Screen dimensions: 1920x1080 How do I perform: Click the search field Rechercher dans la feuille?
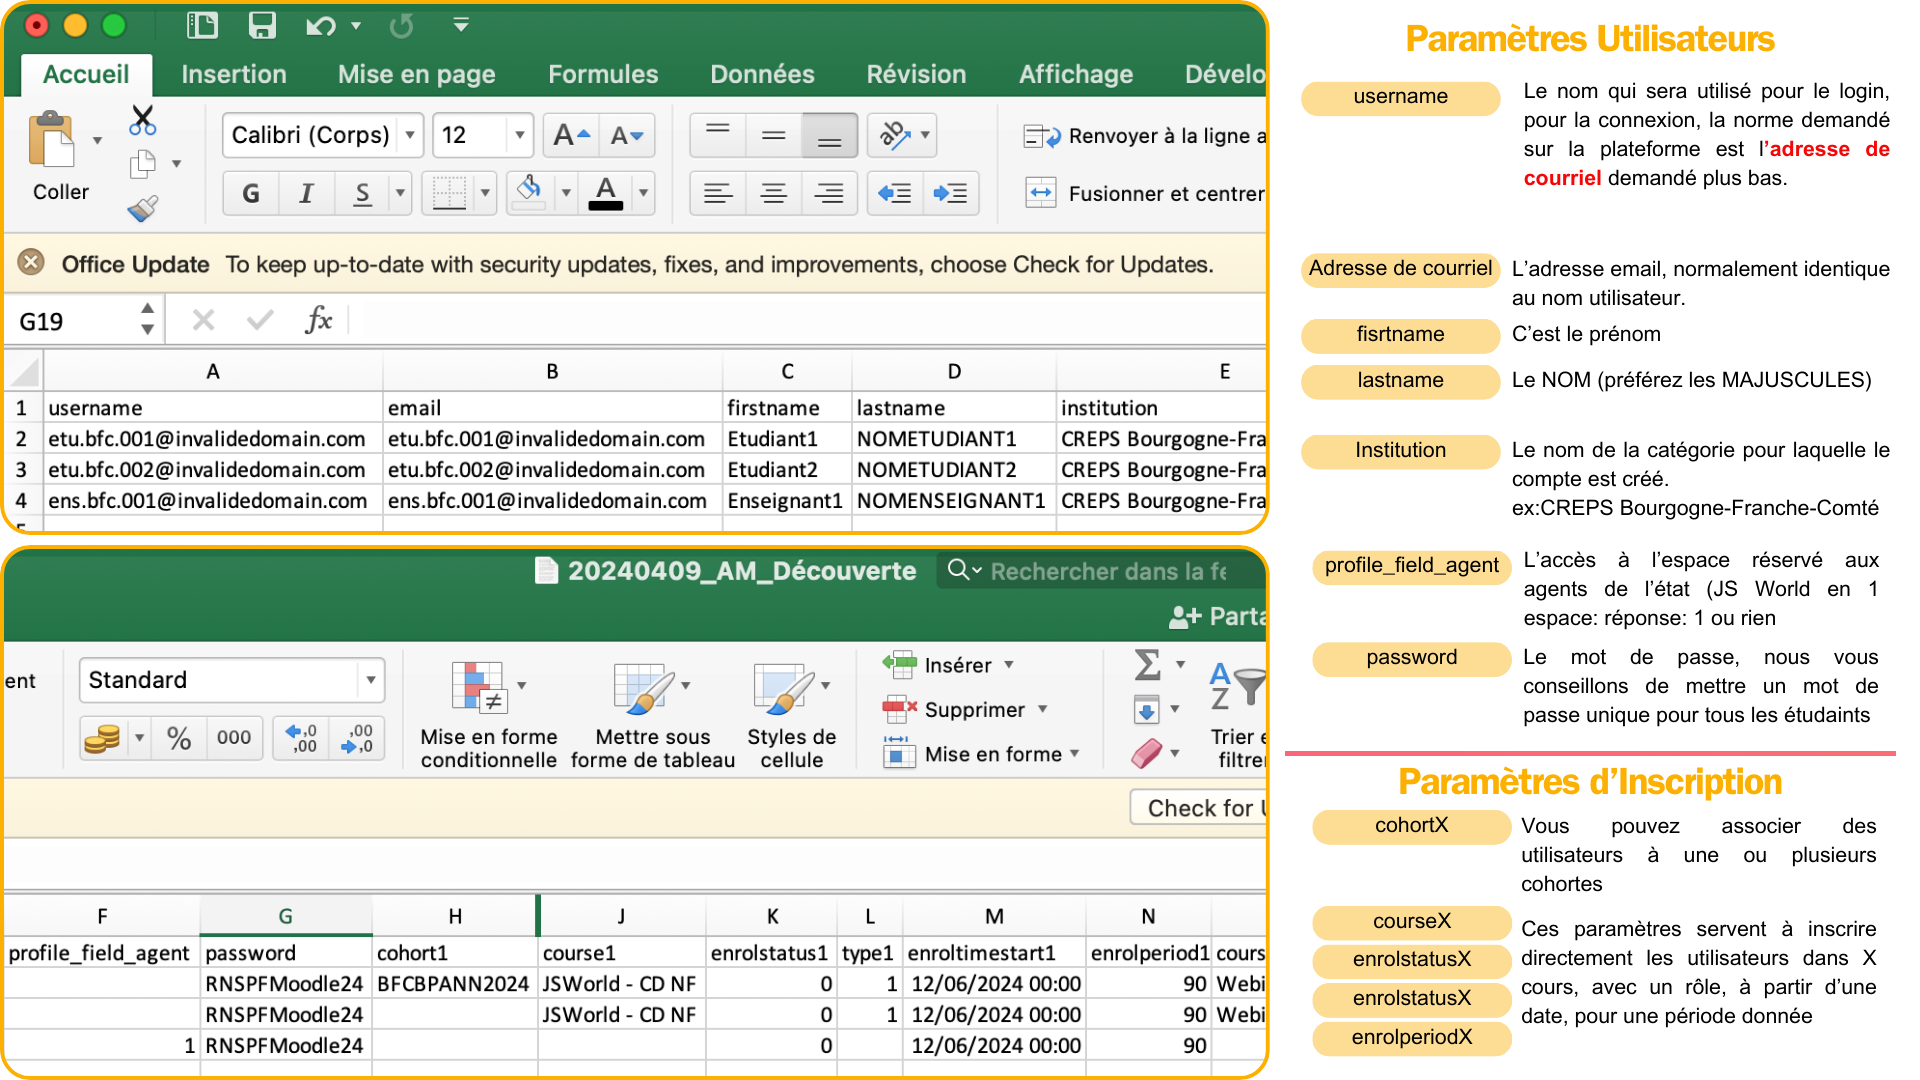click(x=1102, y=571)
